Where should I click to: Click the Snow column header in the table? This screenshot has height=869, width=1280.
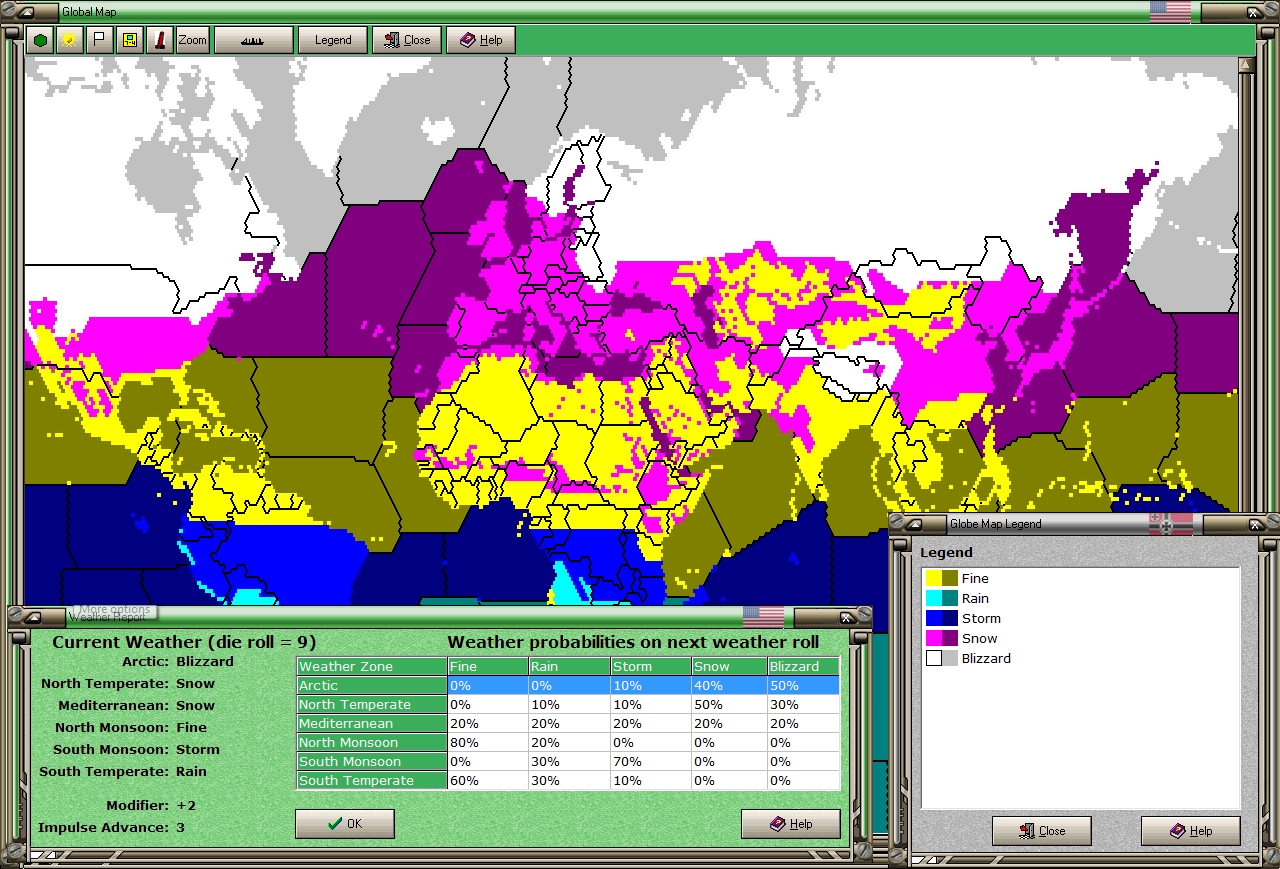[x=729, y=667]
